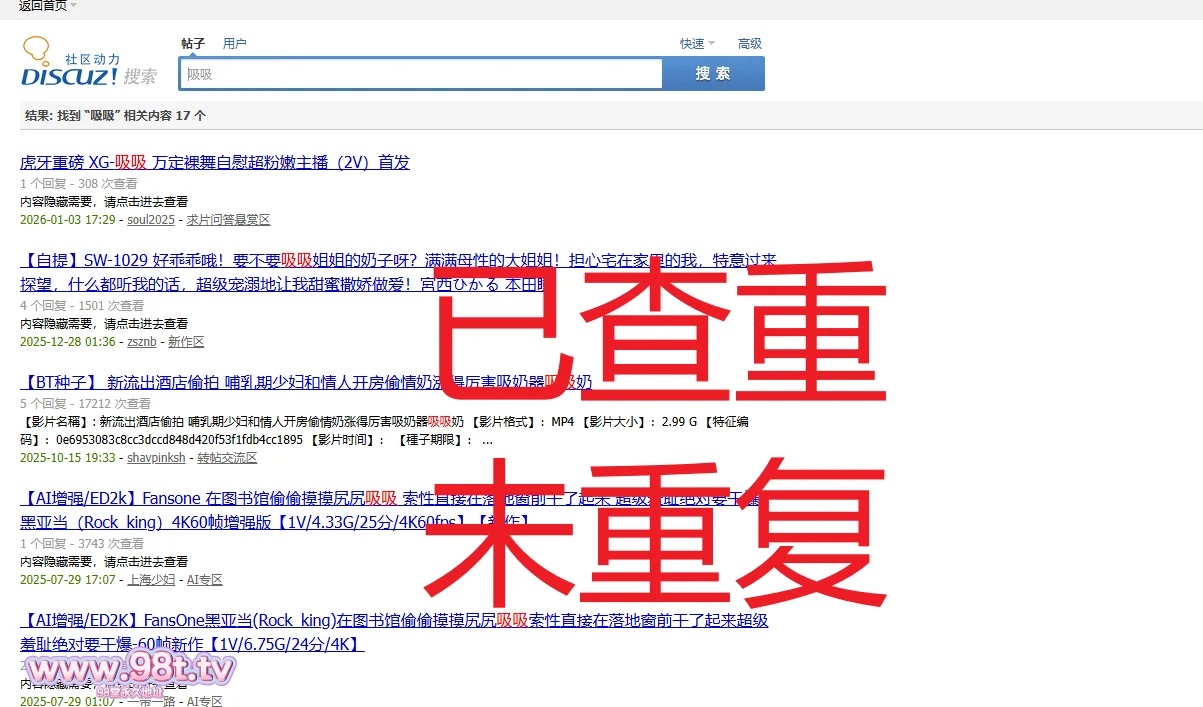Image resolution: width=1203 pixels, height=707 pixels.
Task: View author profile zsznb
Action: pos(142,342)
